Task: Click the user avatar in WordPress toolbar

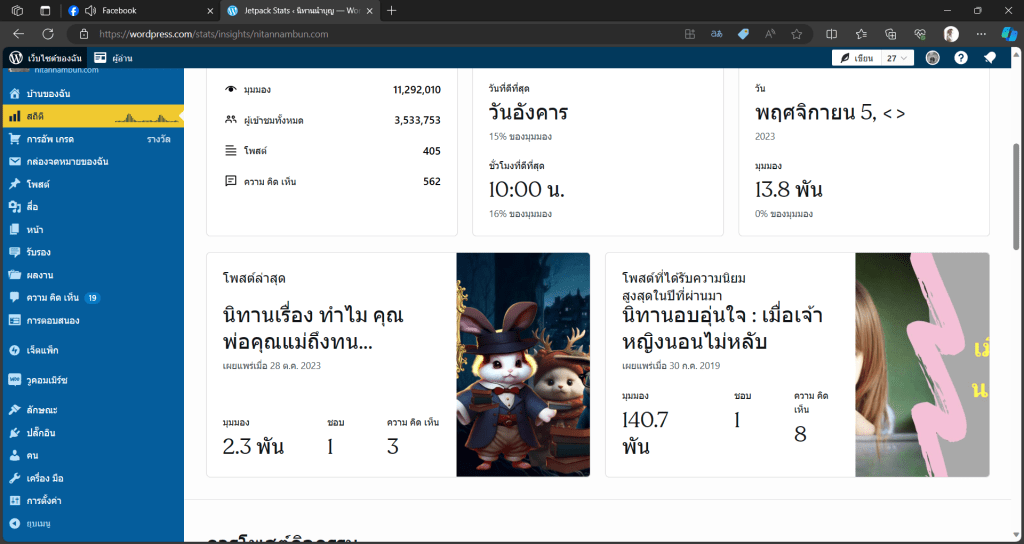Action: [932, 58]
